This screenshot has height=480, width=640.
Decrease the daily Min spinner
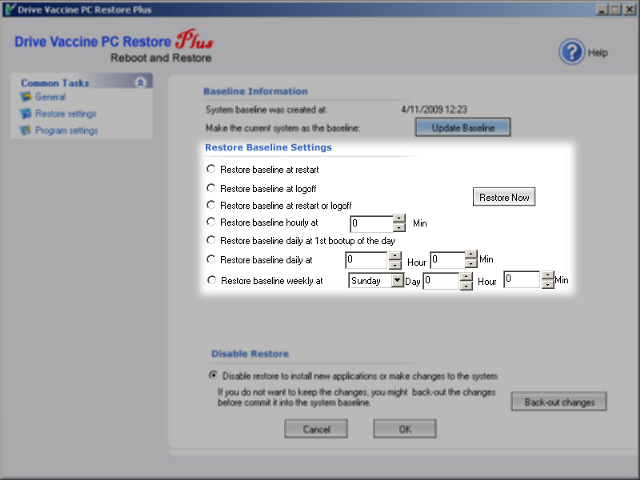coord(471,264)
